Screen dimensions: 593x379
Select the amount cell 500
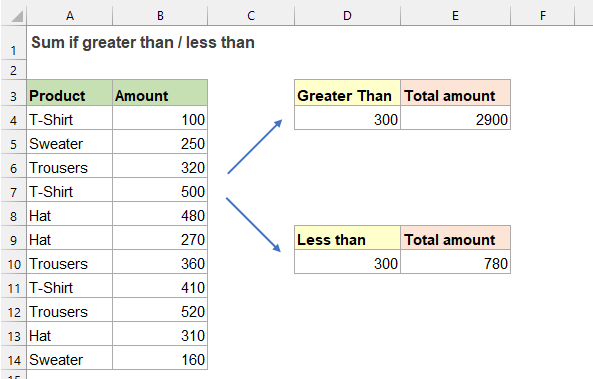[160, 190]
